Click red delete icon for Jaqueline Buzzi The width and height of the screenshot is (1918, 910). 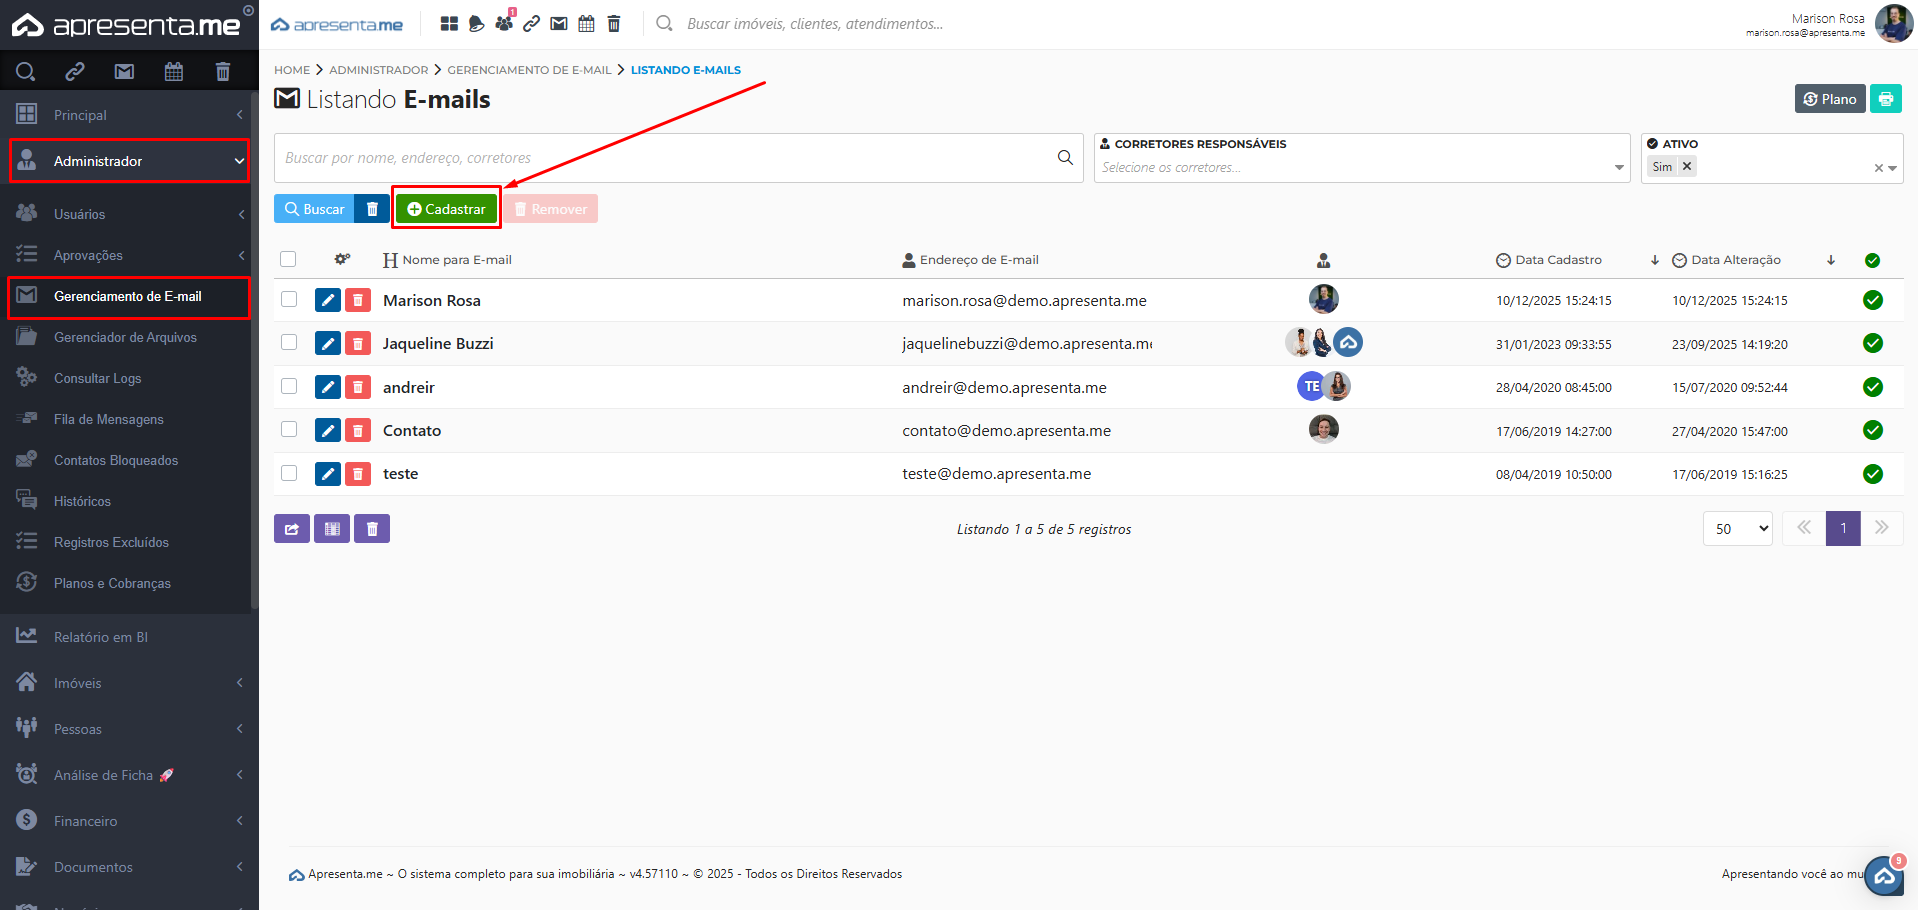pyautogui.click(x=358, y=344)
